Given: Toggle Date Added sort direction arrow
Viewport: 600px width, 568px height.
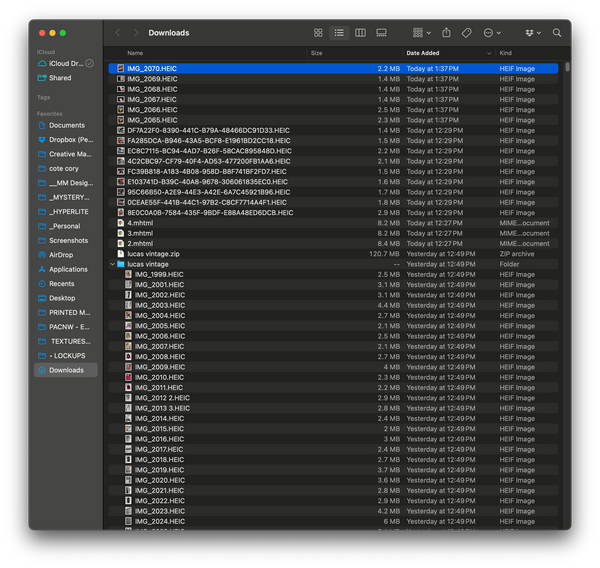Looking at the screenshot, I should pos(489,53).
